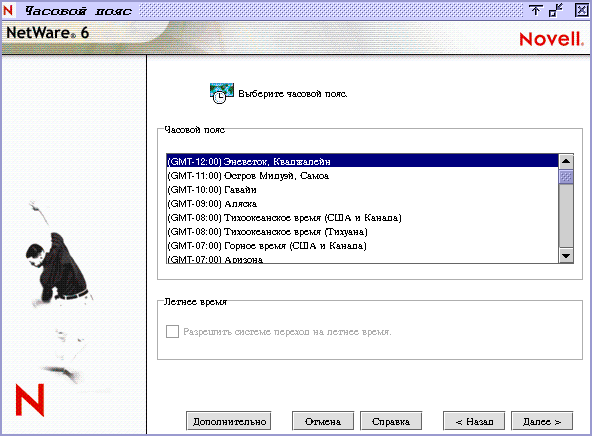Image resolution: width=592 pixels, height=436 pixels.
Task: Click the red N icon in title bar
Action: tap(8, 10)
